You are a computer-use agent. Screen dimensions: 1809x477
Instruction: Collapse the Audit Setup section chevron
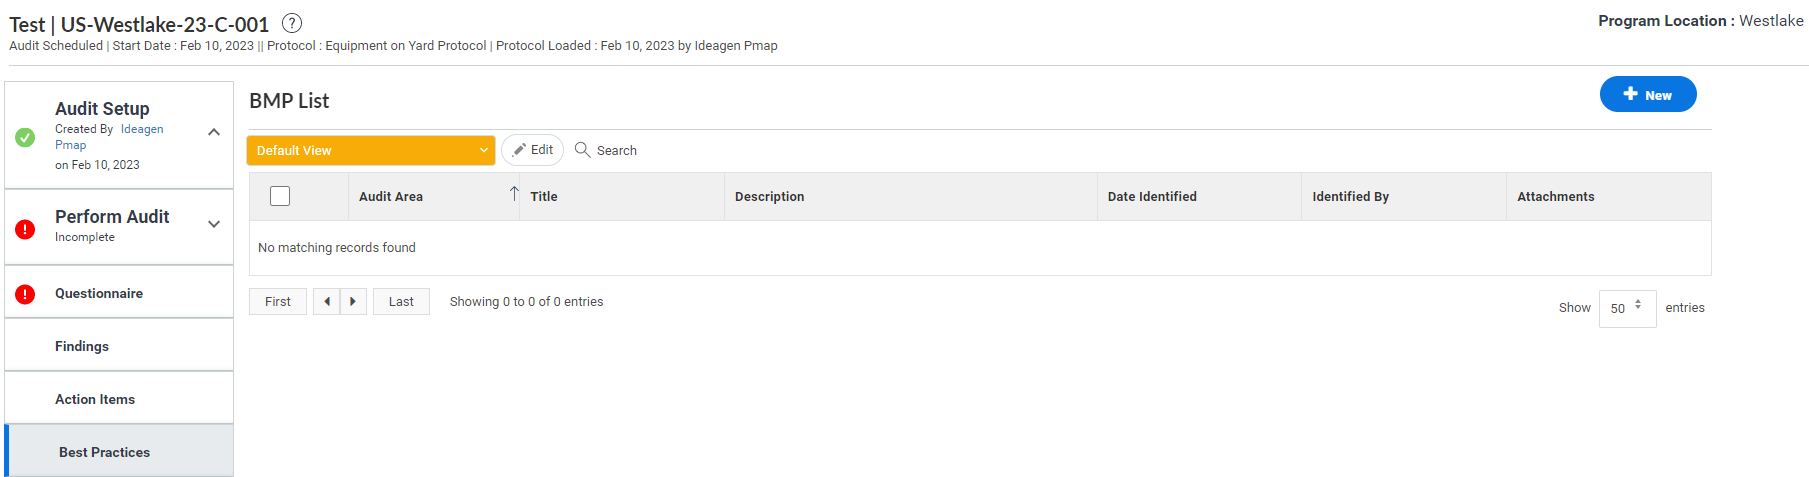tap(214, 132)
